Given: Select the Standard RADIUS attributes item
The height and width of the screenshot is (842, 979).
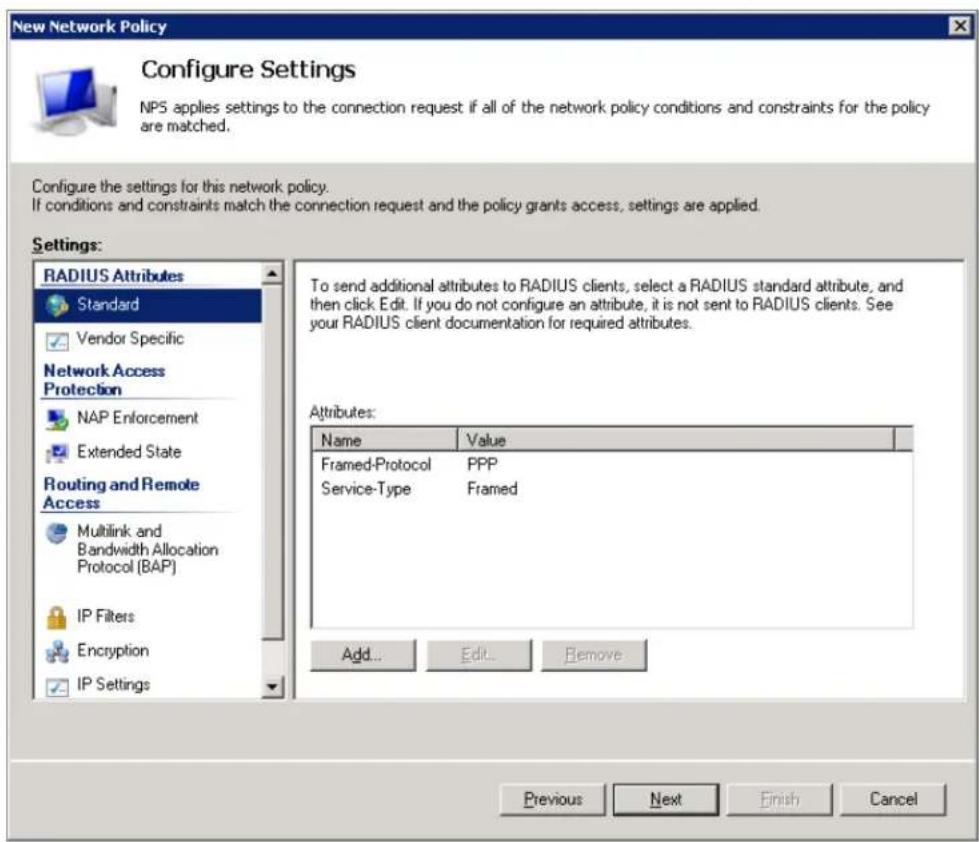Looking at the screenshot, I should click(148, 305).
